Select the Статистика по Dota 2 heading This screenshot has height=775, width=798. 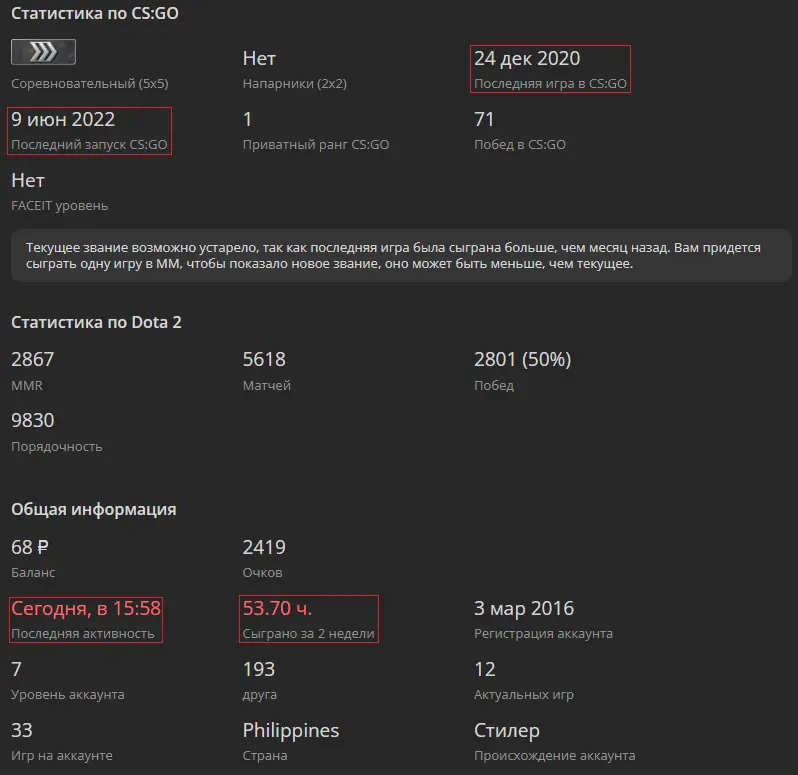click(x=96, y=322)
